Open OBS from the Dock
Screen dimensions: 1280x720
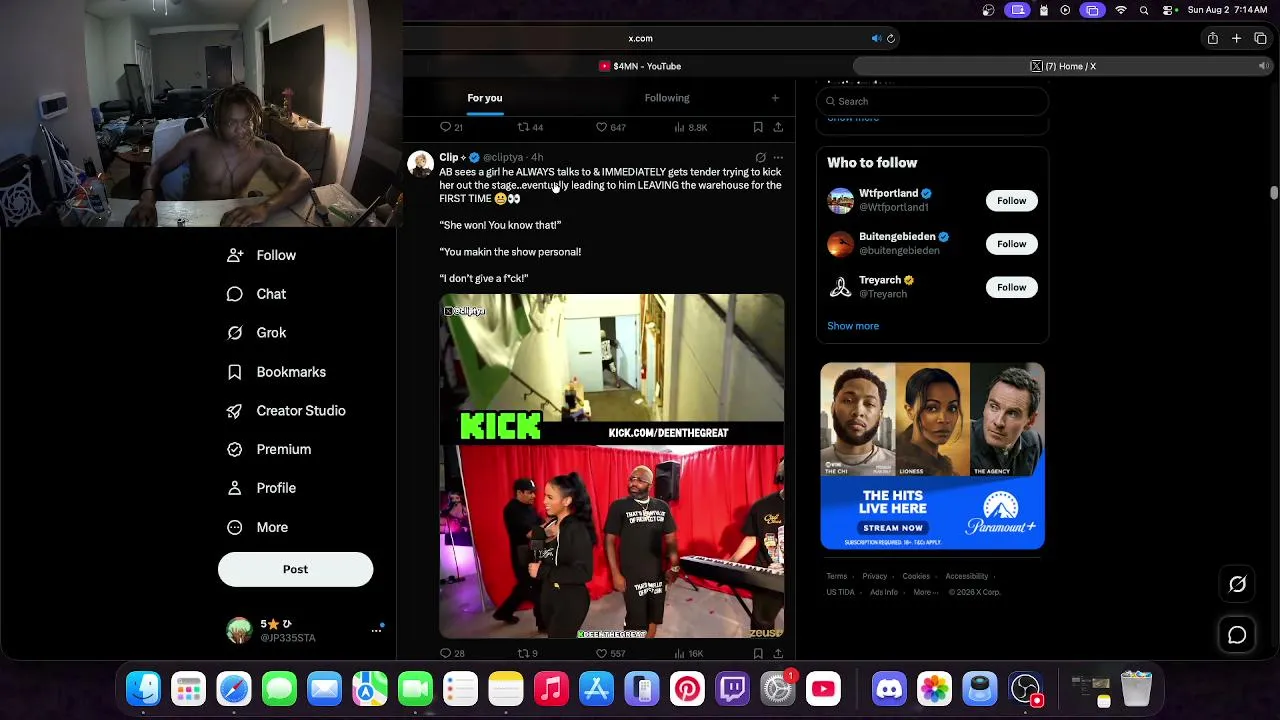1026,689
